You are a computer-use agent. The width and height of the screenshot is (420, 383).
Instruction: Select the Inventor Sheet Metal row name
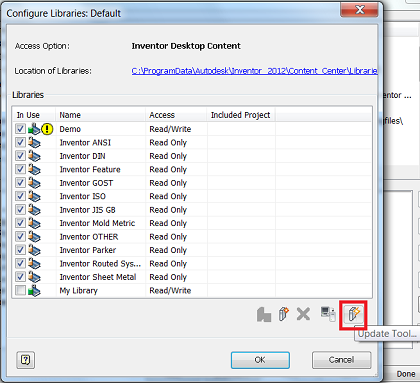(x=98, y=277)
